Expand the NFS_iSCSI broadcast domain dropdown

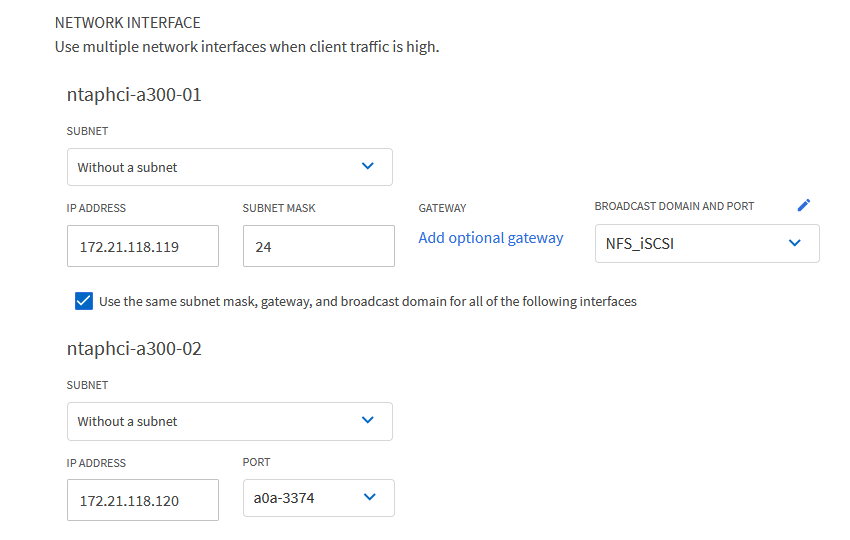point(706,243)
